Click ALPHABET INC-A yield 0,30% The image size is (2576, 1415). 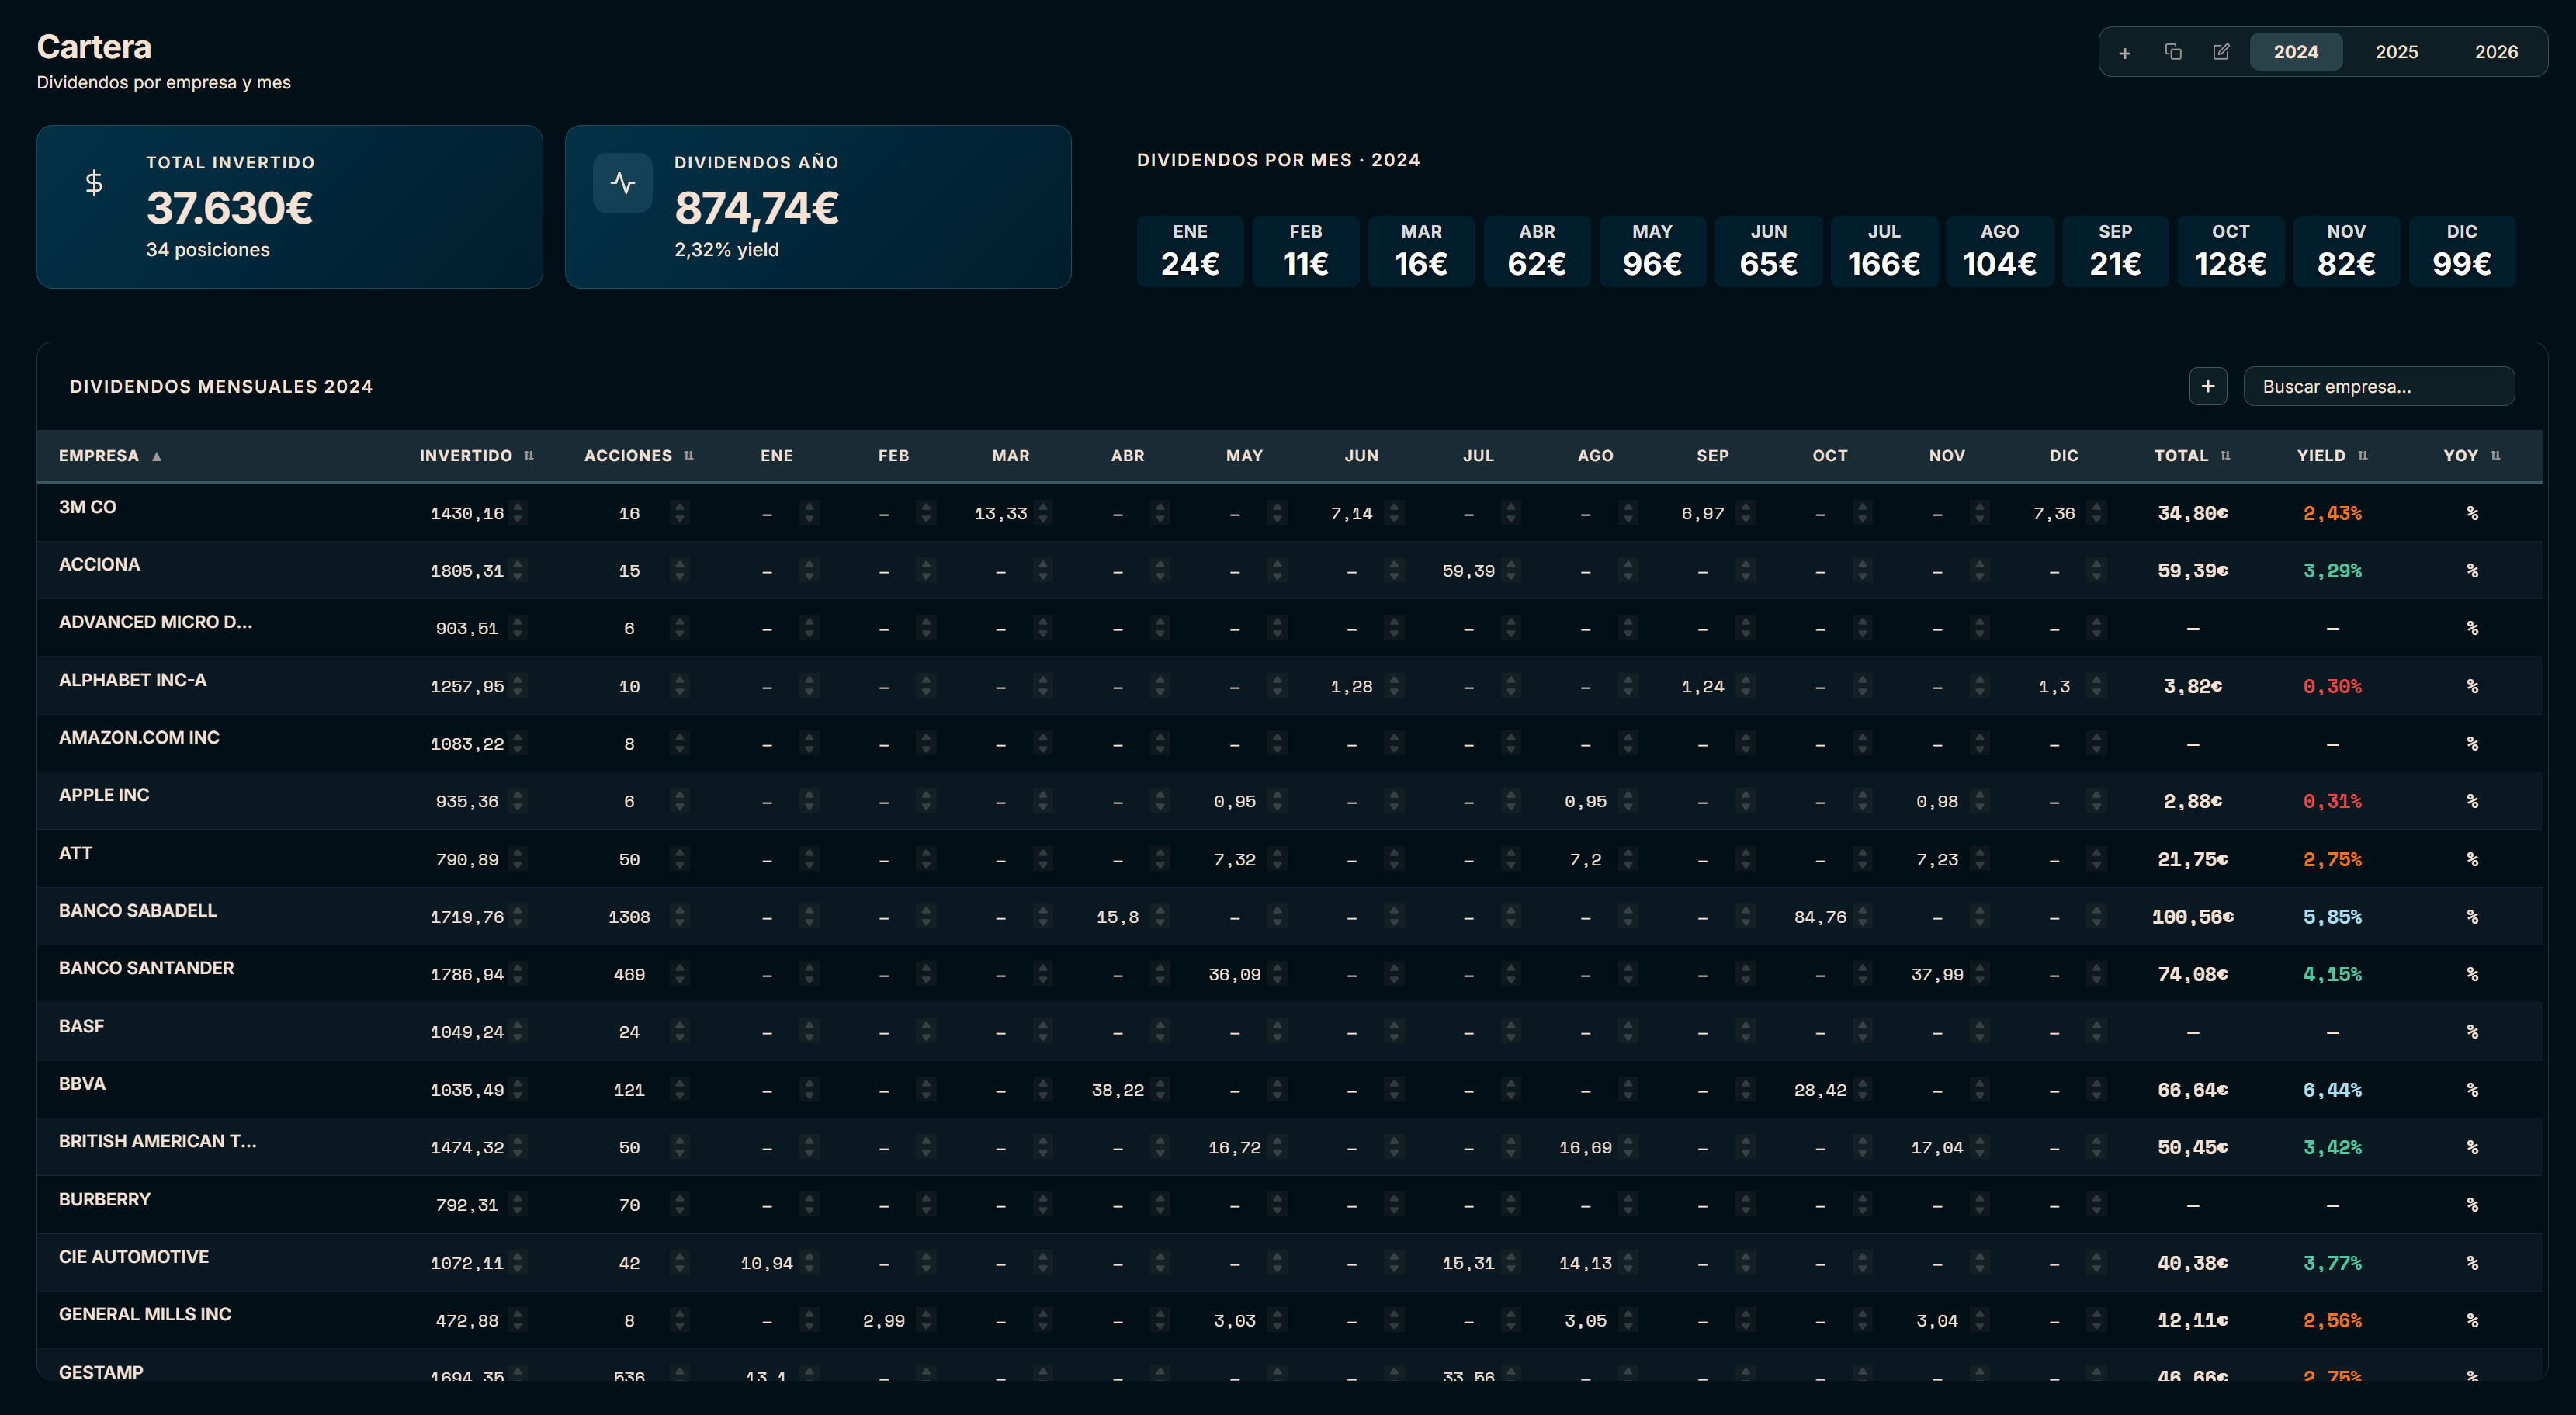2332,687
